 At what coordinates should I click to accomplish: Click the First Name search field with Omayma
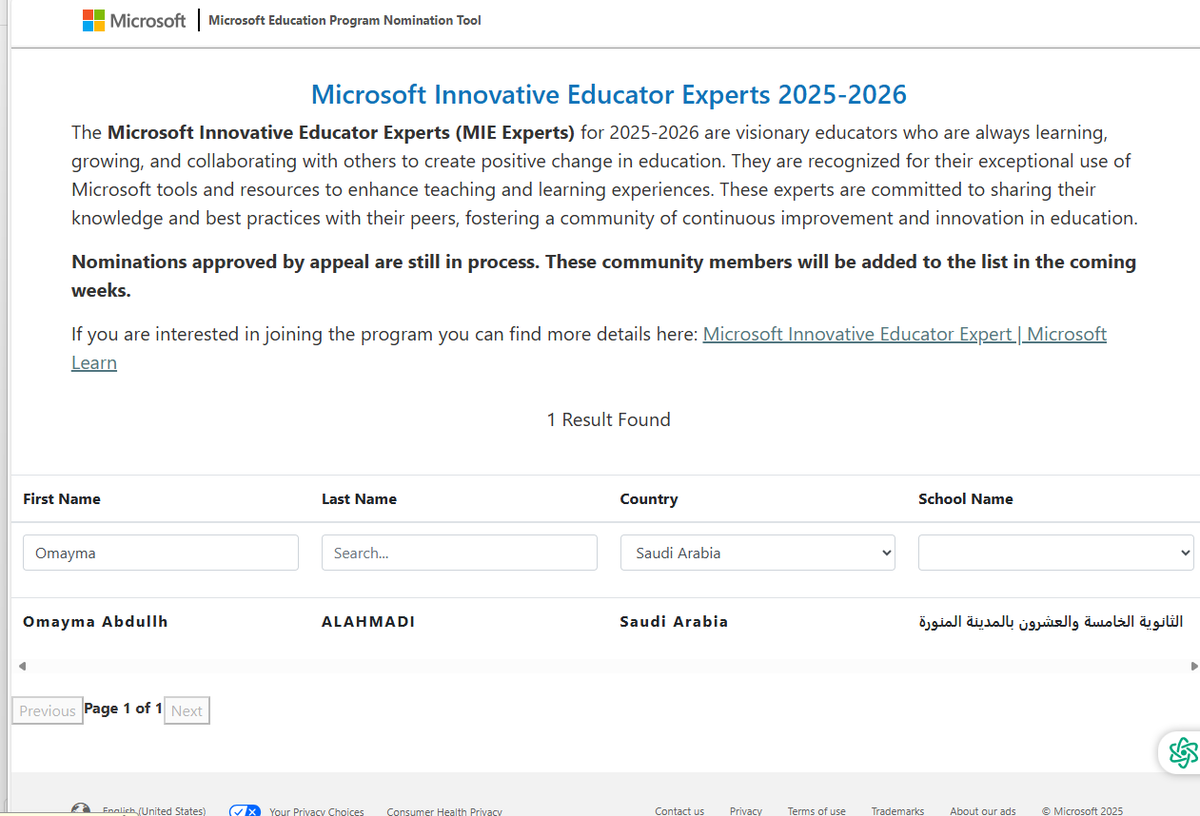pyautogui.click(x=161, y=553)
